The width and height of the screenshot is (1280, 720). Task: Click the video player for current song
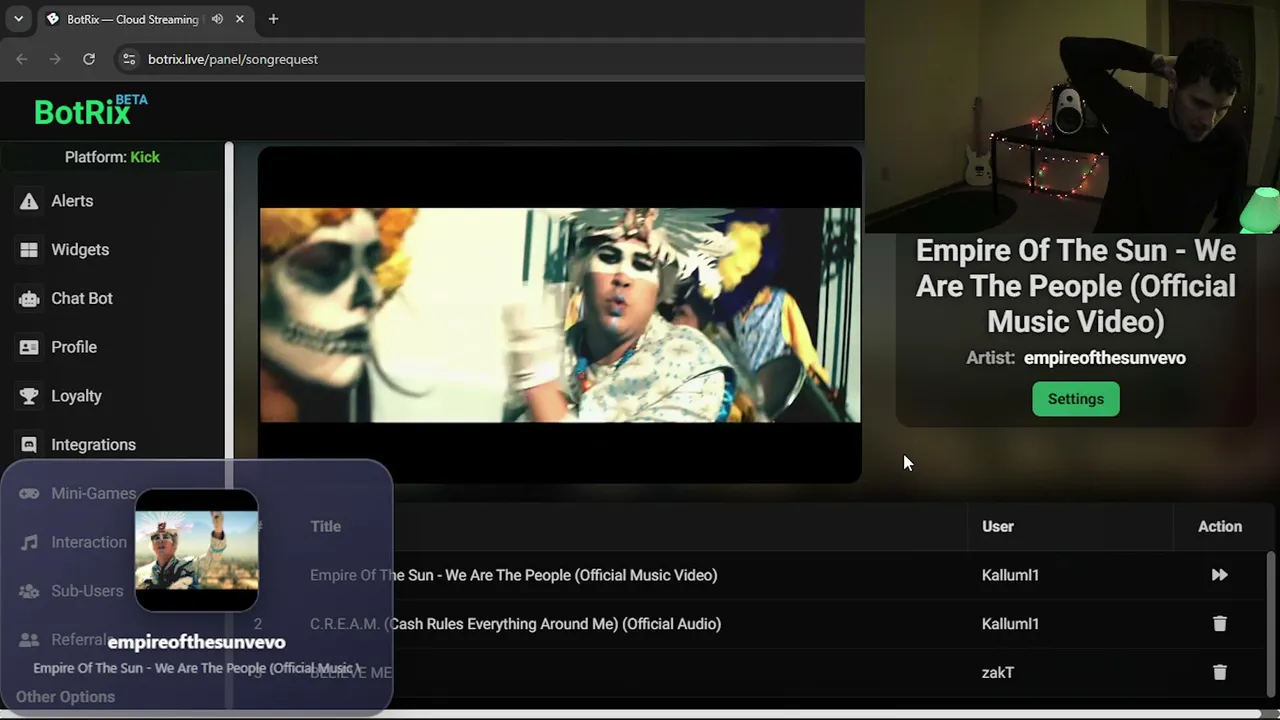click(560, 315)
